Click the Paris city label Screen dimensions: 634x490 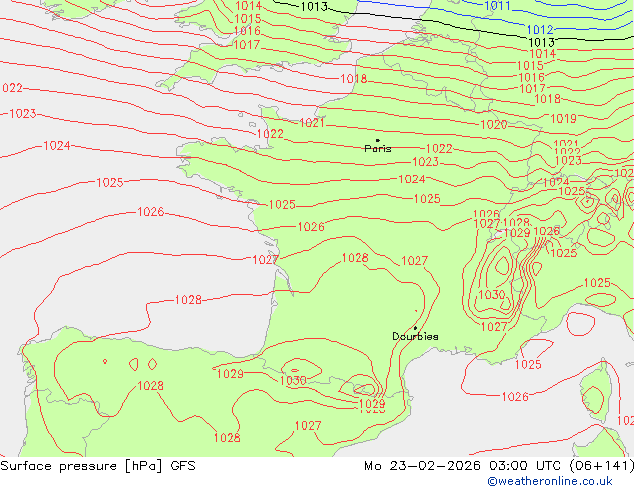(x=378, y=149)
